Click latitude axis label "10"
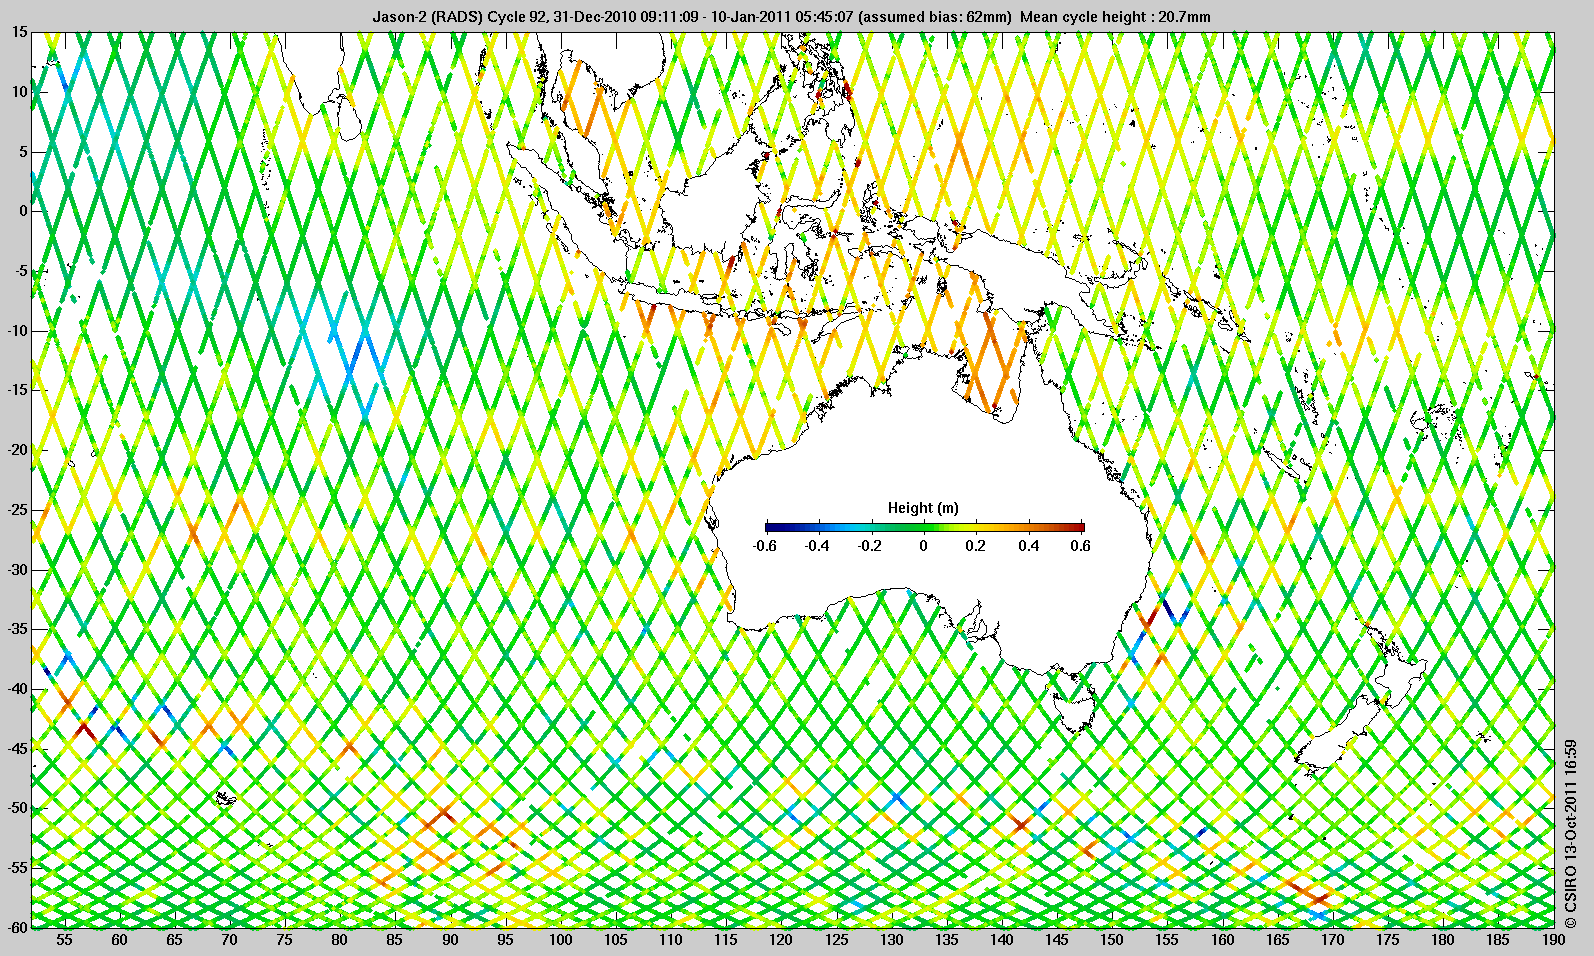Screen dimensions: 1594x956 point(20,92)
